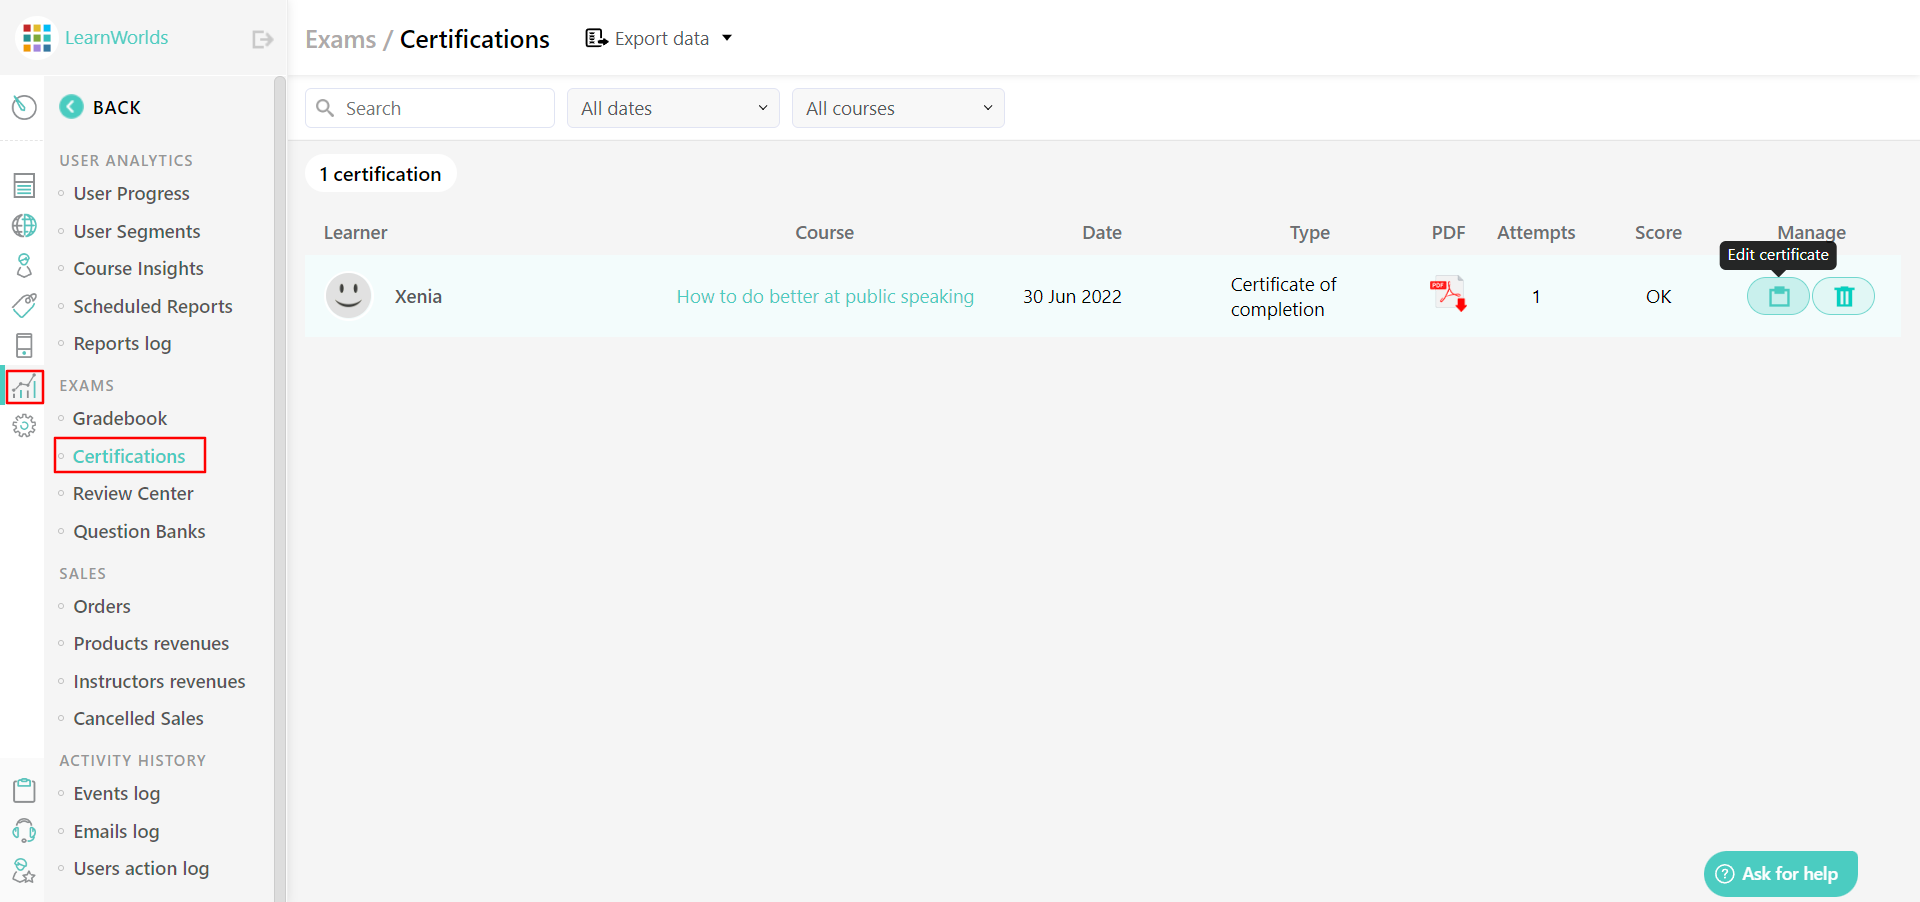Delete Xenia's certification using the trash button
This screenshot has width=1920, height=902.
click(1843, 296)
